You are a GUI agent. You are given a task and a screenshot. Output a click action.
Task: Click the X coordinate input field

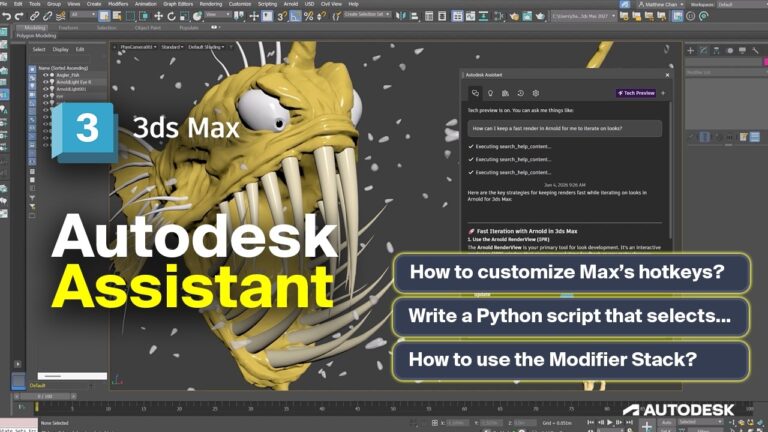point(457,423)
